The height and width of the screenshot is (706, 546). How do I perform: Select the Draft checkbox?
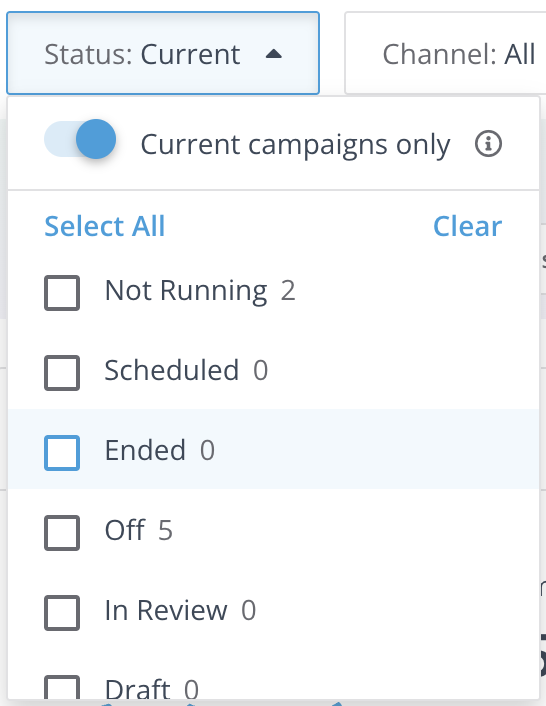pyautogui.click(x=62, y=688)
